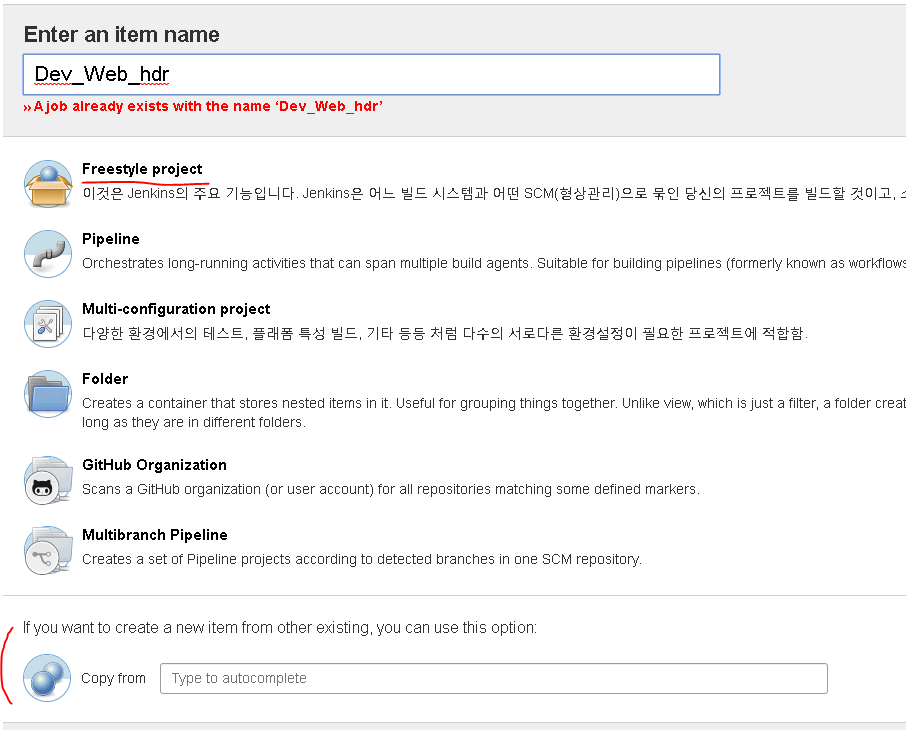This screenshot has height=730, width=906.
Task: Click 'If you want to create a new item' text
Action: [x=280, y=628]
